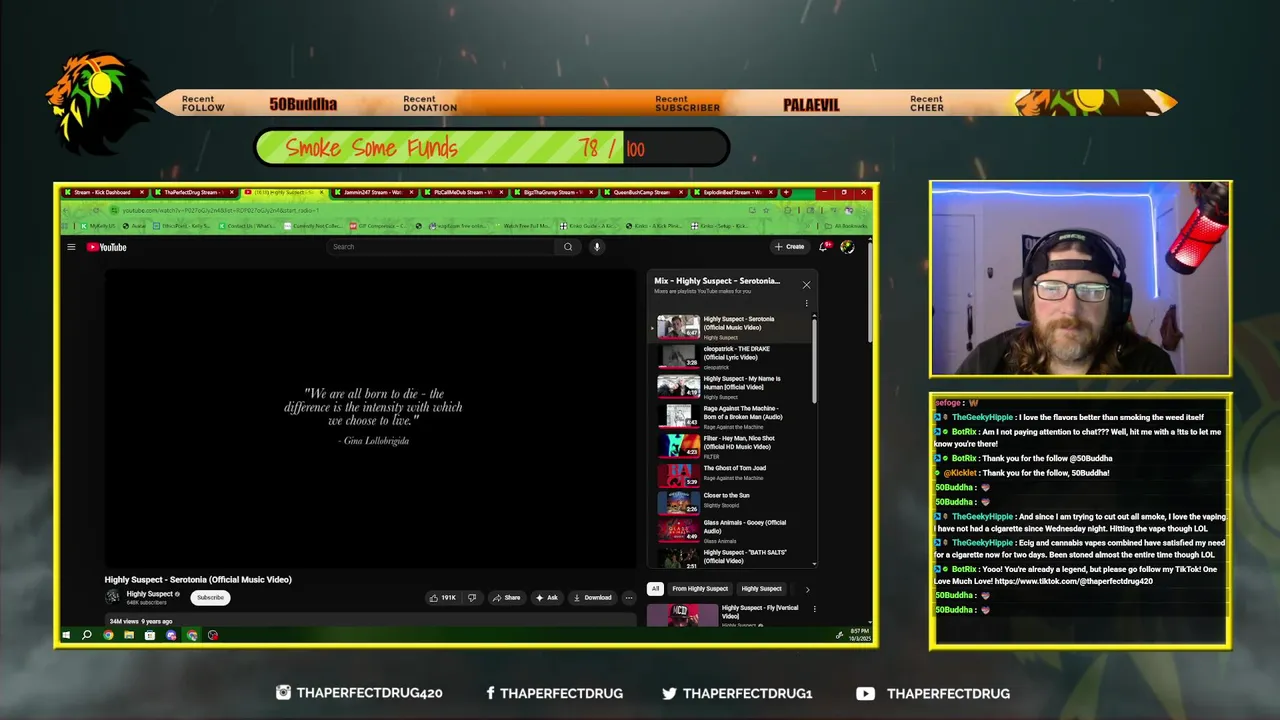Viewport: 1280px width, 720px height.
Task: Switch to ExplodinBeef Stream browser tab
Action: pyautogui.click(x=732, y=192)
